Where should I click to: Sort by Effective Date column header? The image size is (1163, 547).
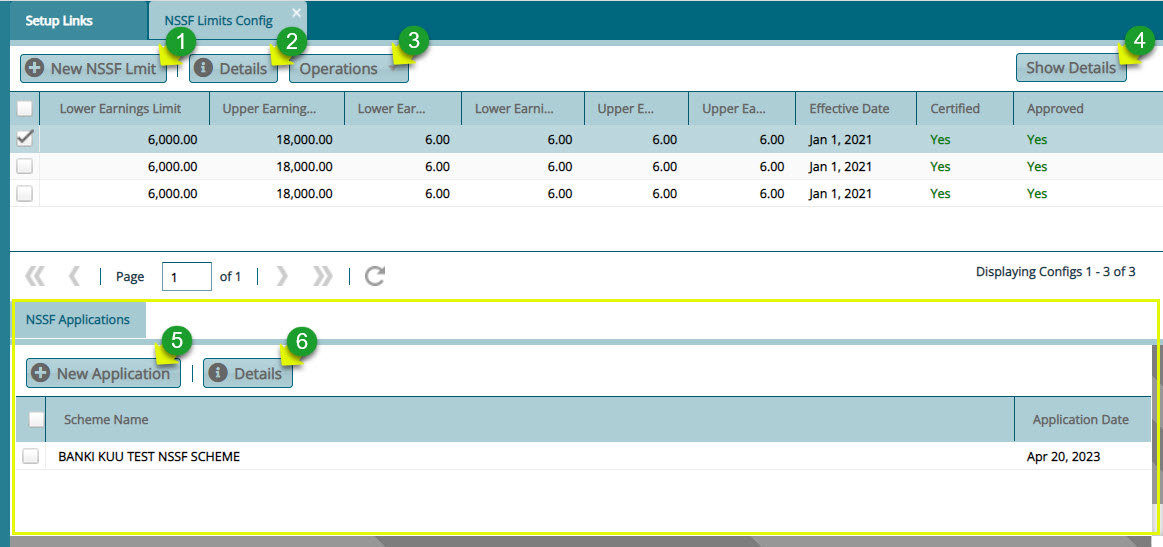tap(856, 108)
